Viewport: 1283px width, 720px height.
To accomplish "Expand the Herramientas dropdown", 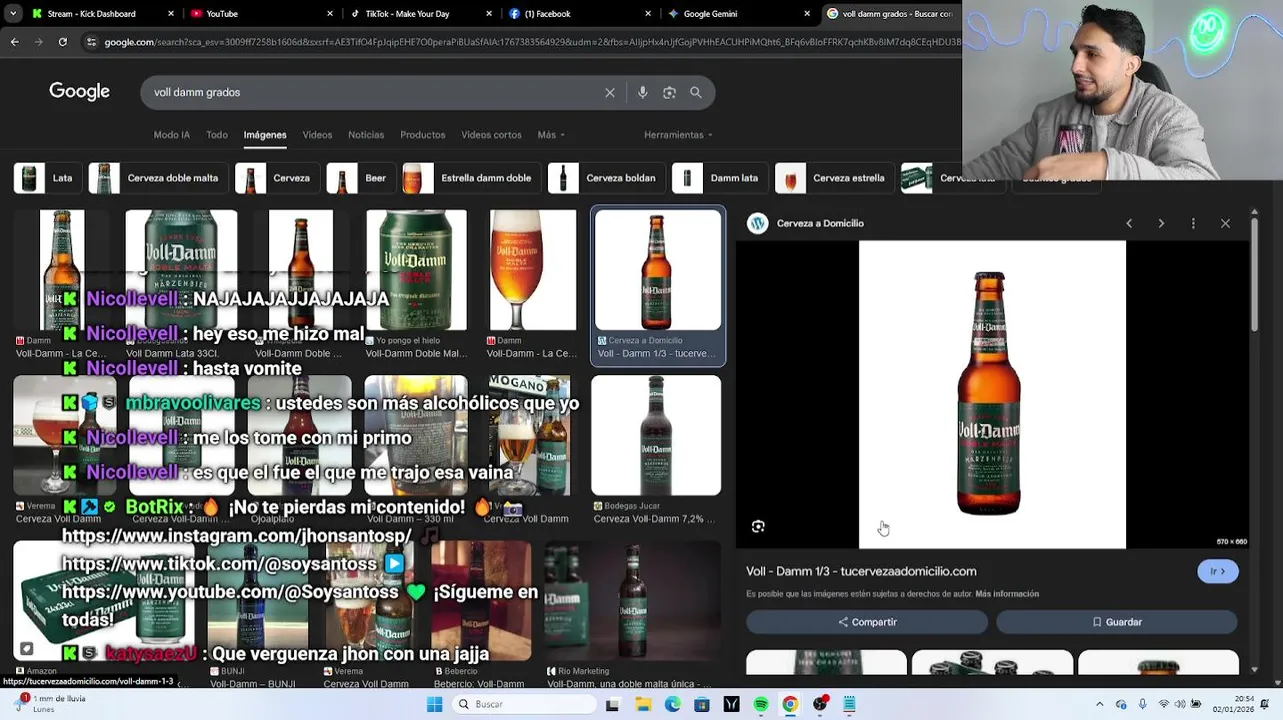I will [x=678, y=135].
